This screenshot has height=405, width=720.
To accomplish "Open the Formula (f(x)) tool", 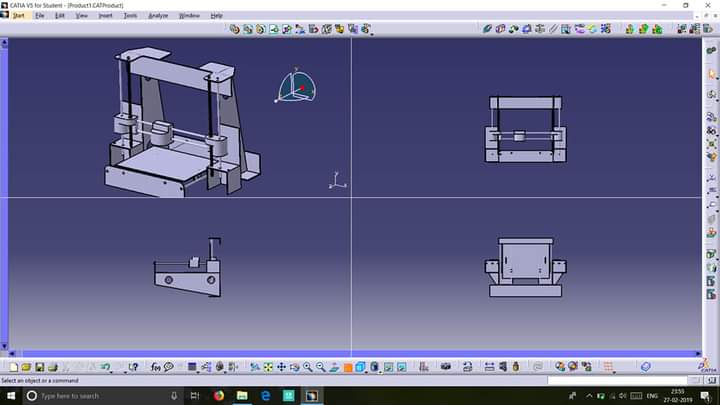I will 156,367.
